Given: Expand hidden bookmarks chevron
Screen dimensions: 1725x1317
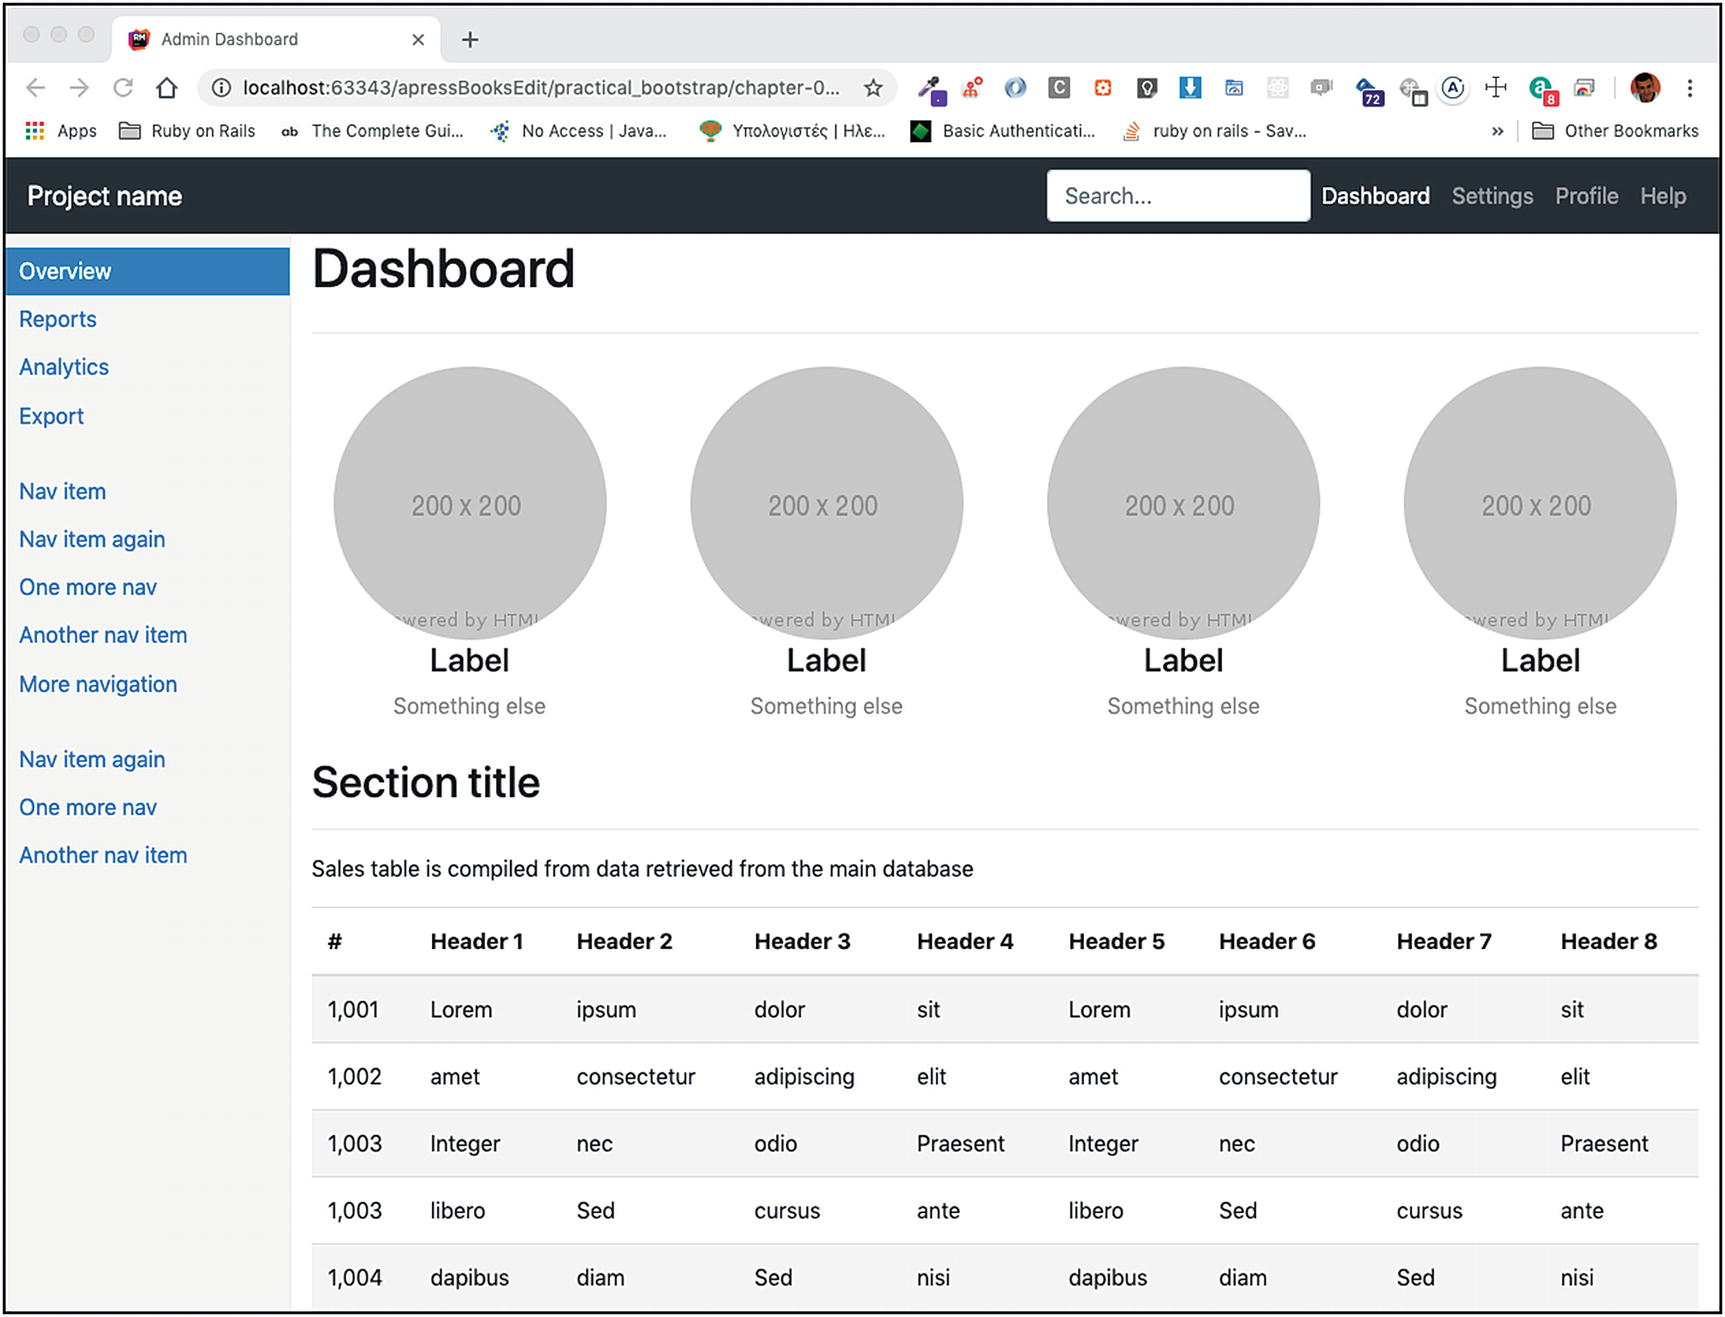Looking at the screenshot, I should [x=1497, y=131].
